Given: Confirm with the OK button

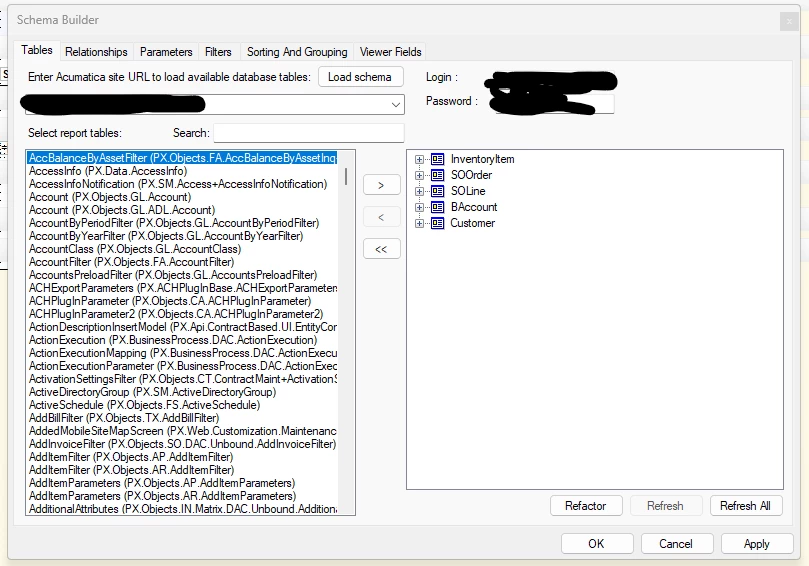Looking at the screenshot, I should click(597, 544).
